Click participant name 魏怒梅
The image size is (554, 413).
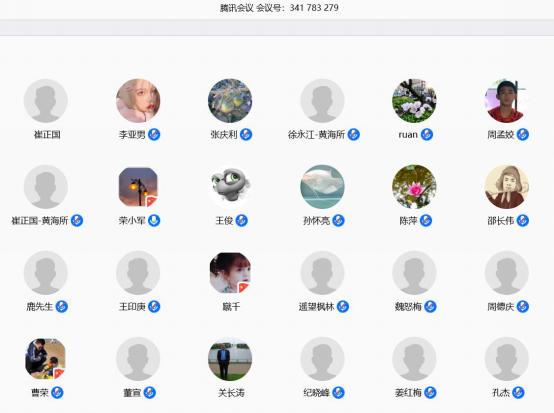click(408, 307)
